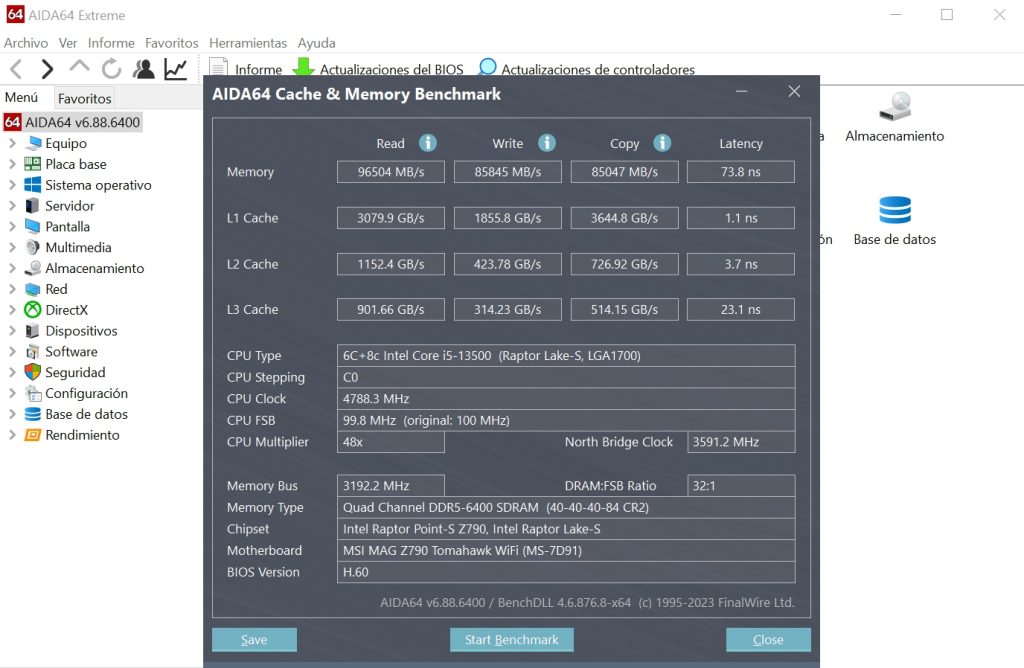
Task: Click Start Benchmark button
Action: coord(512,640)
